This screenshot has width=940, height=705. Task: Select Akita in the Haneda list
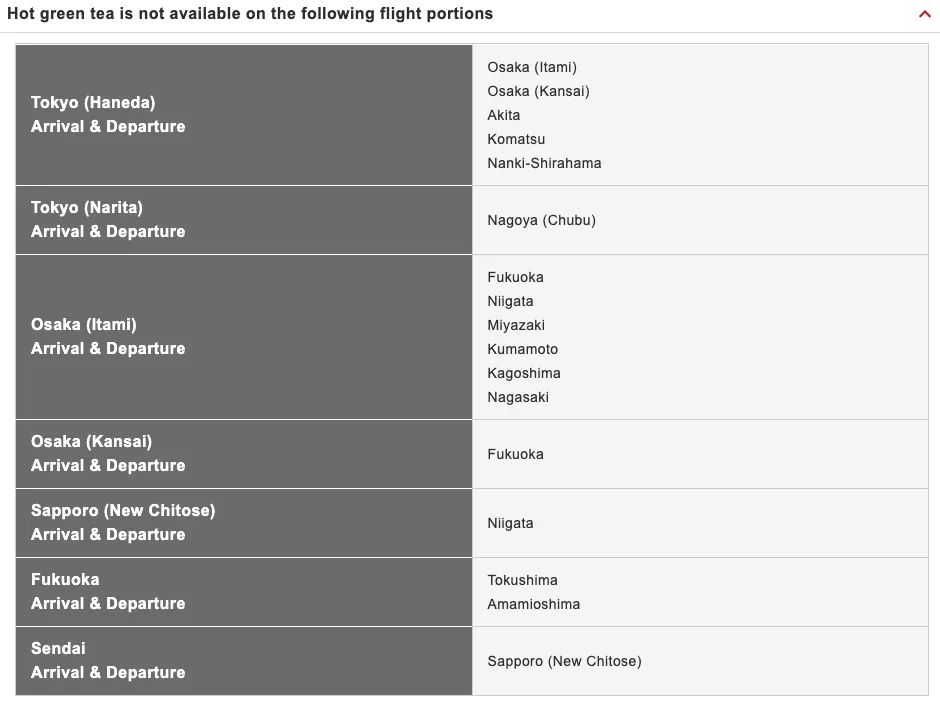click(504, 115)
